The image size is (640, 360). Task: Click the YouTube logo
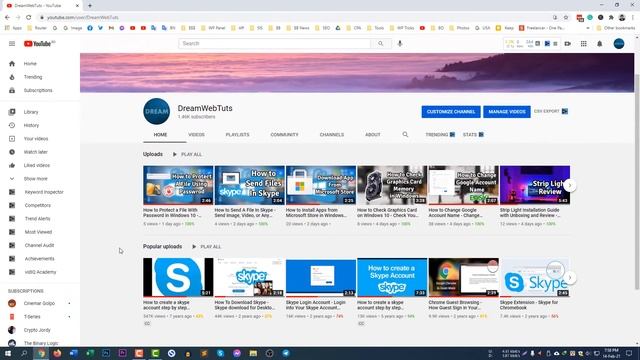[x=39, y=44]
